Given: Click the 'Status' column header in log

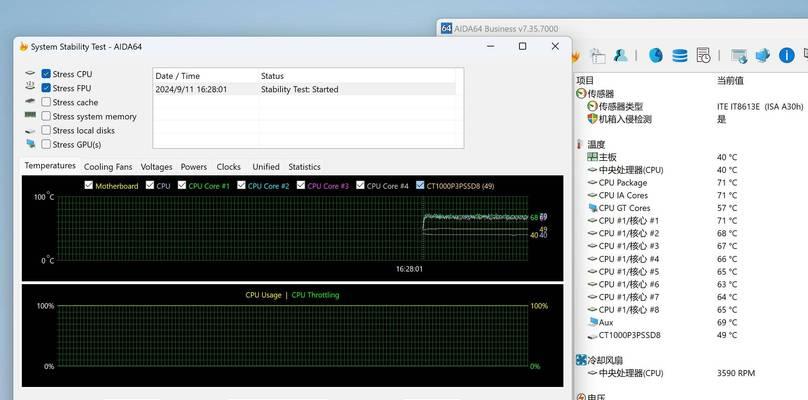Looking at the screenshot, I should pos(272,76).
